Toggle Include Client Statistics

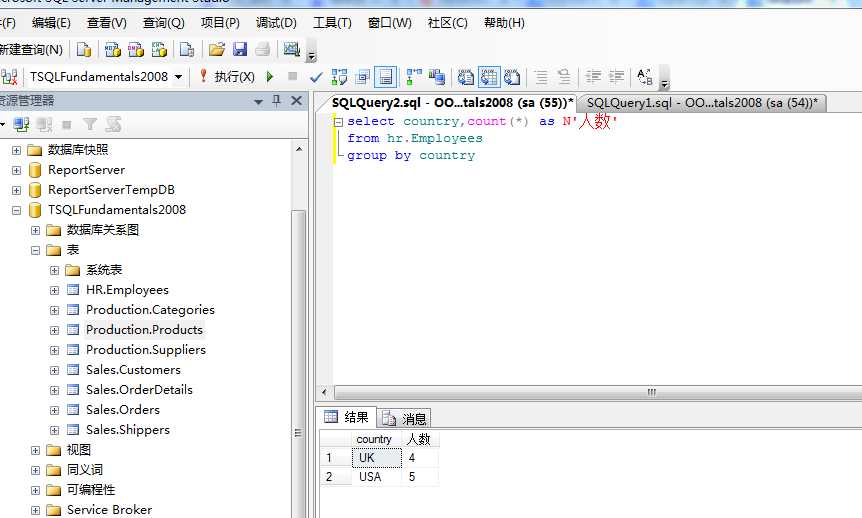[437, 77]
